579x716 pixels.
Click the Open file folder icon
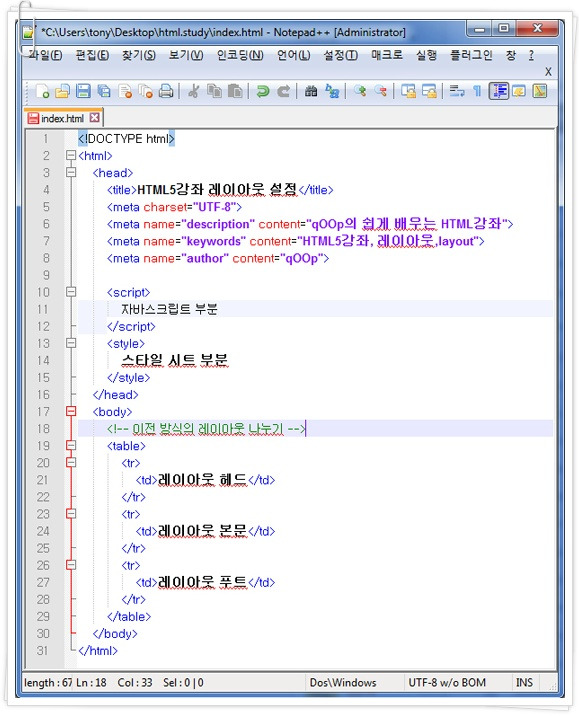point(63,91)
